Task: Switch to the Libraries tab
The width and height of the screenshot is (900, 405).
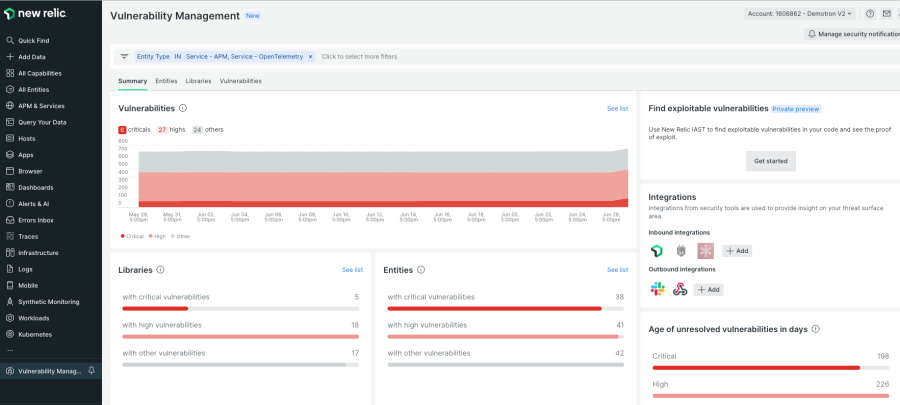Action: (x=199, y=81)
